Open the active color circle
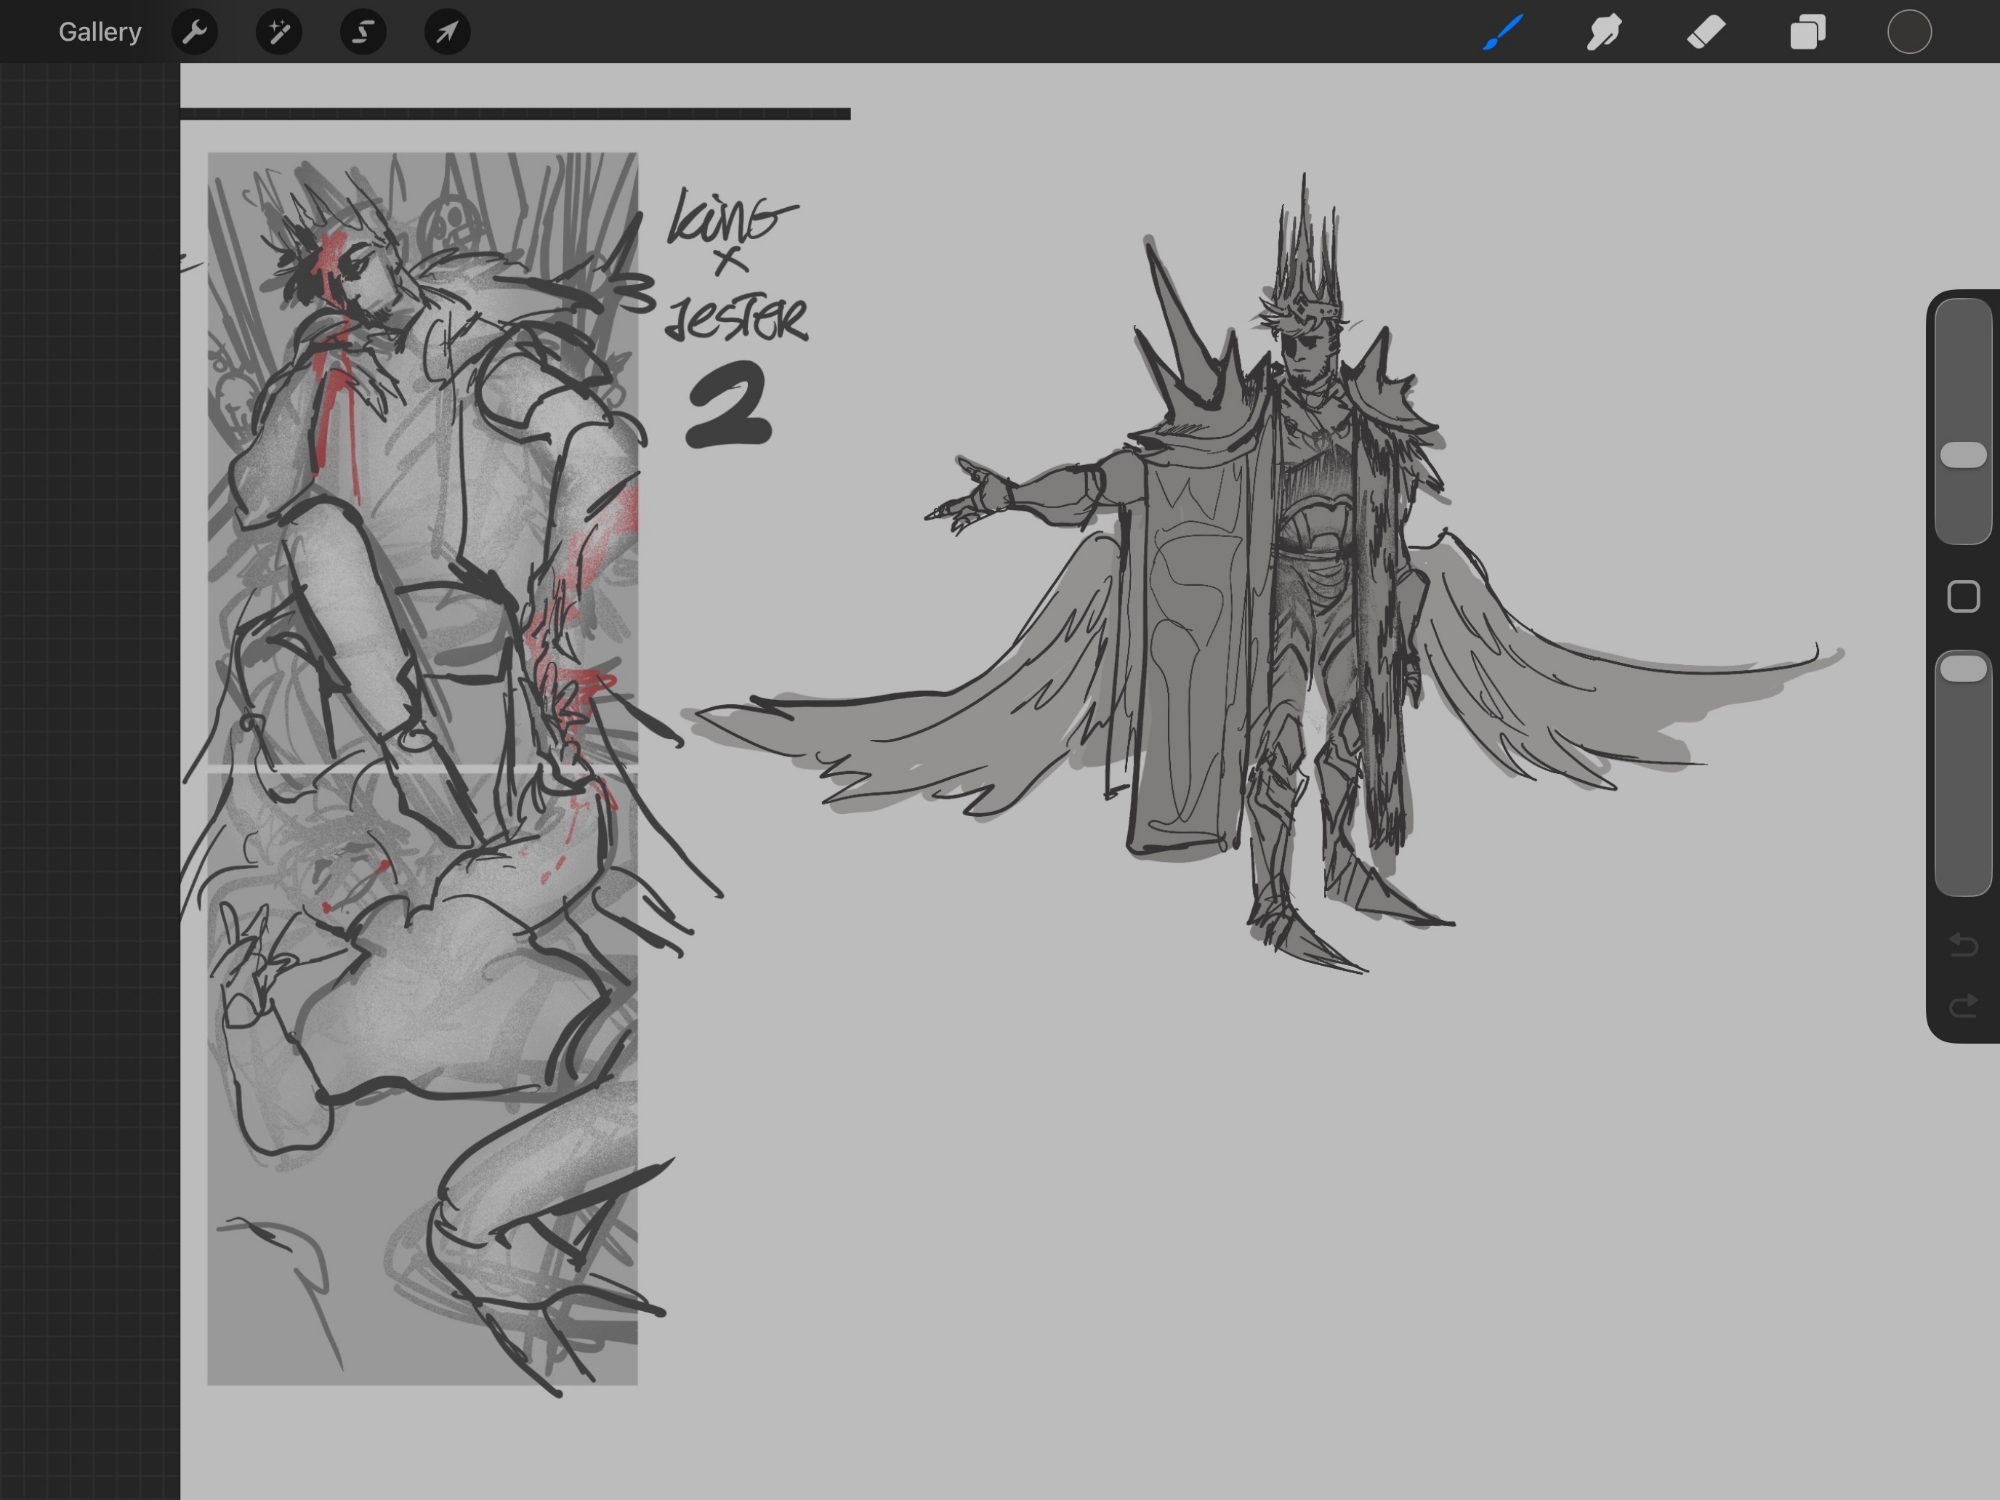 coord(1909,32)
